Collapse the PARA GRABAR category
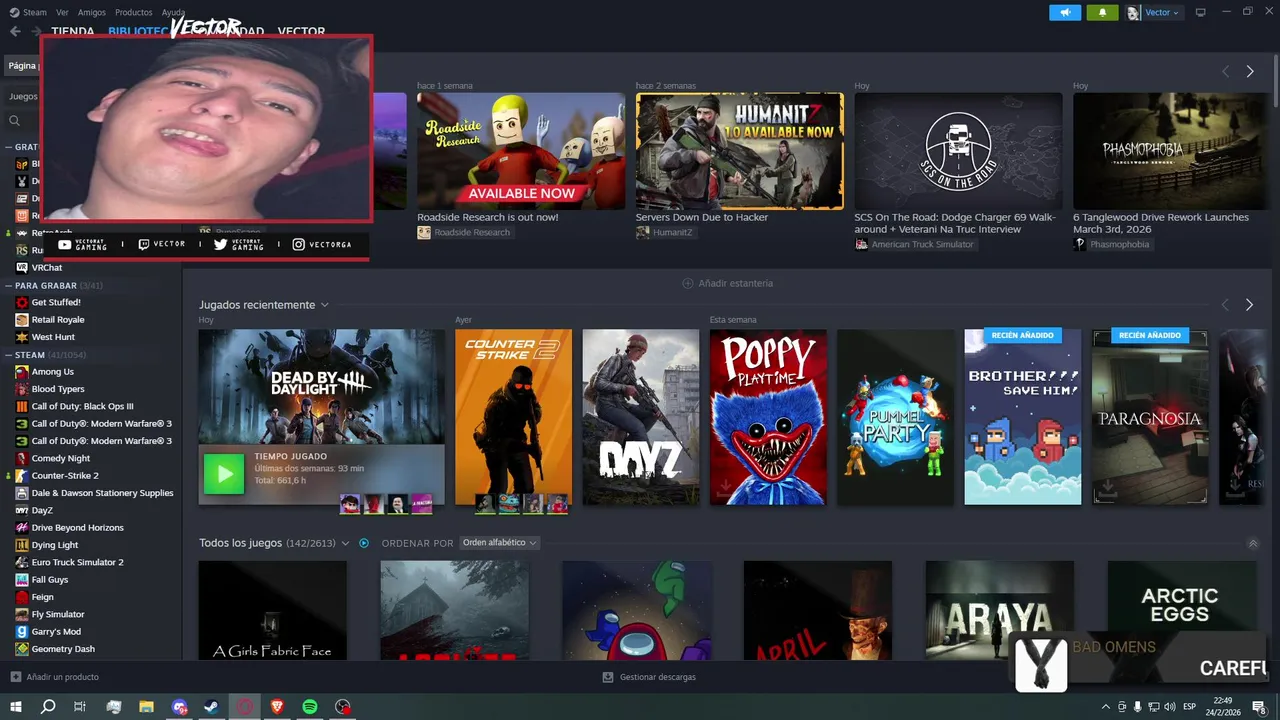Image resolution: width=1280 pixels, height=720 pixels. click(x=9, y=285)
